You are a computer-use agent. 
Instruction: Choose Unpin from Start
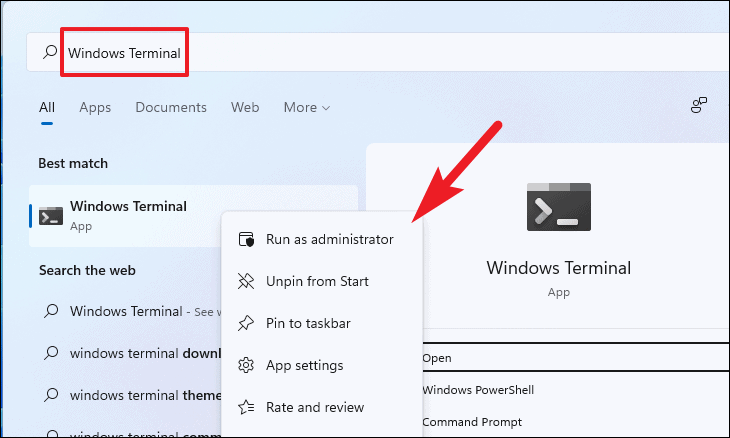322,281
